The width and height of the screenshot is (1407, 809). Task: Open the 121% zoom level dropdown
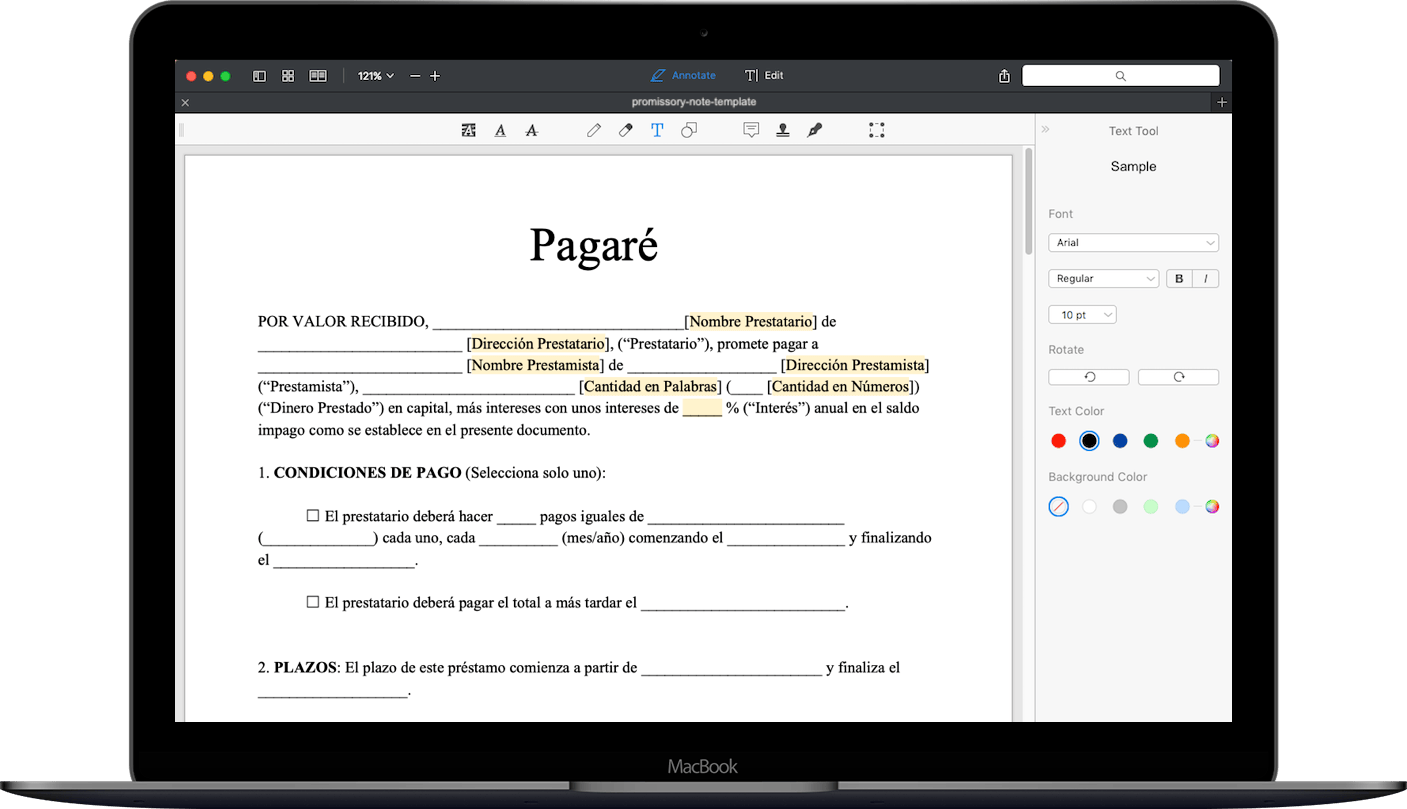pos(376,76)
